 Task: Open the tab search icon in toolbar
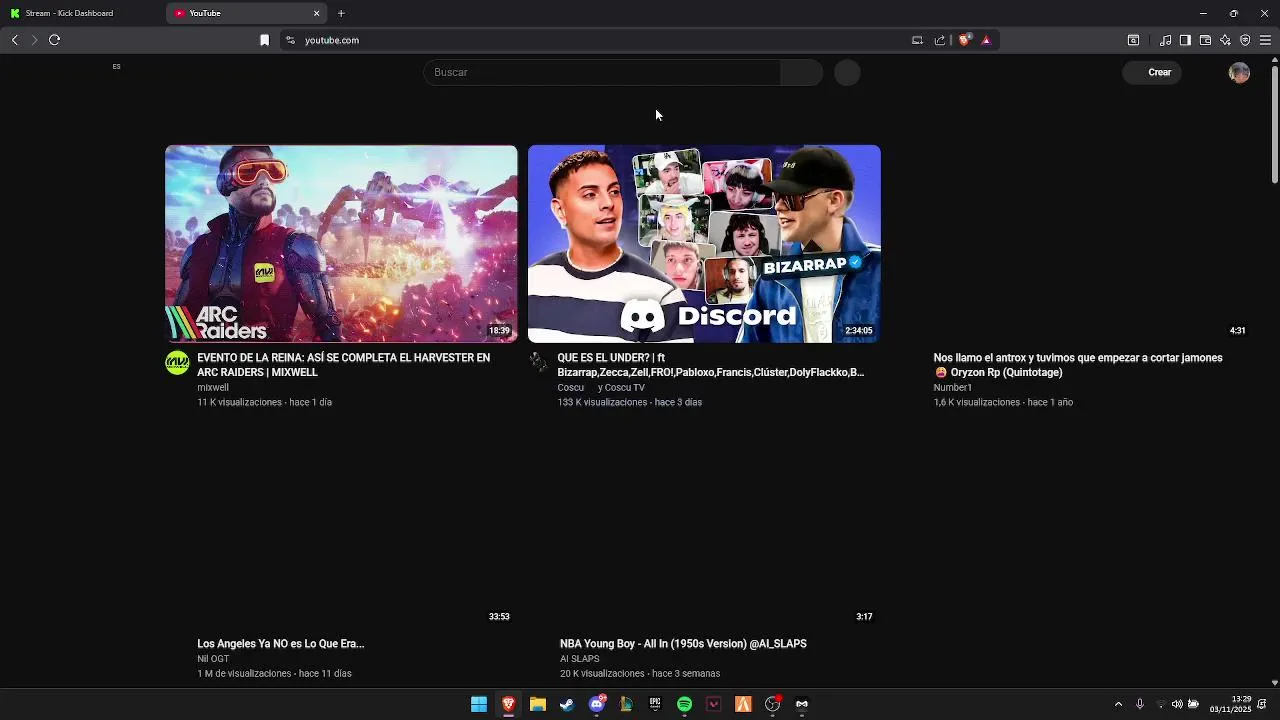[x=1133, y=40]
